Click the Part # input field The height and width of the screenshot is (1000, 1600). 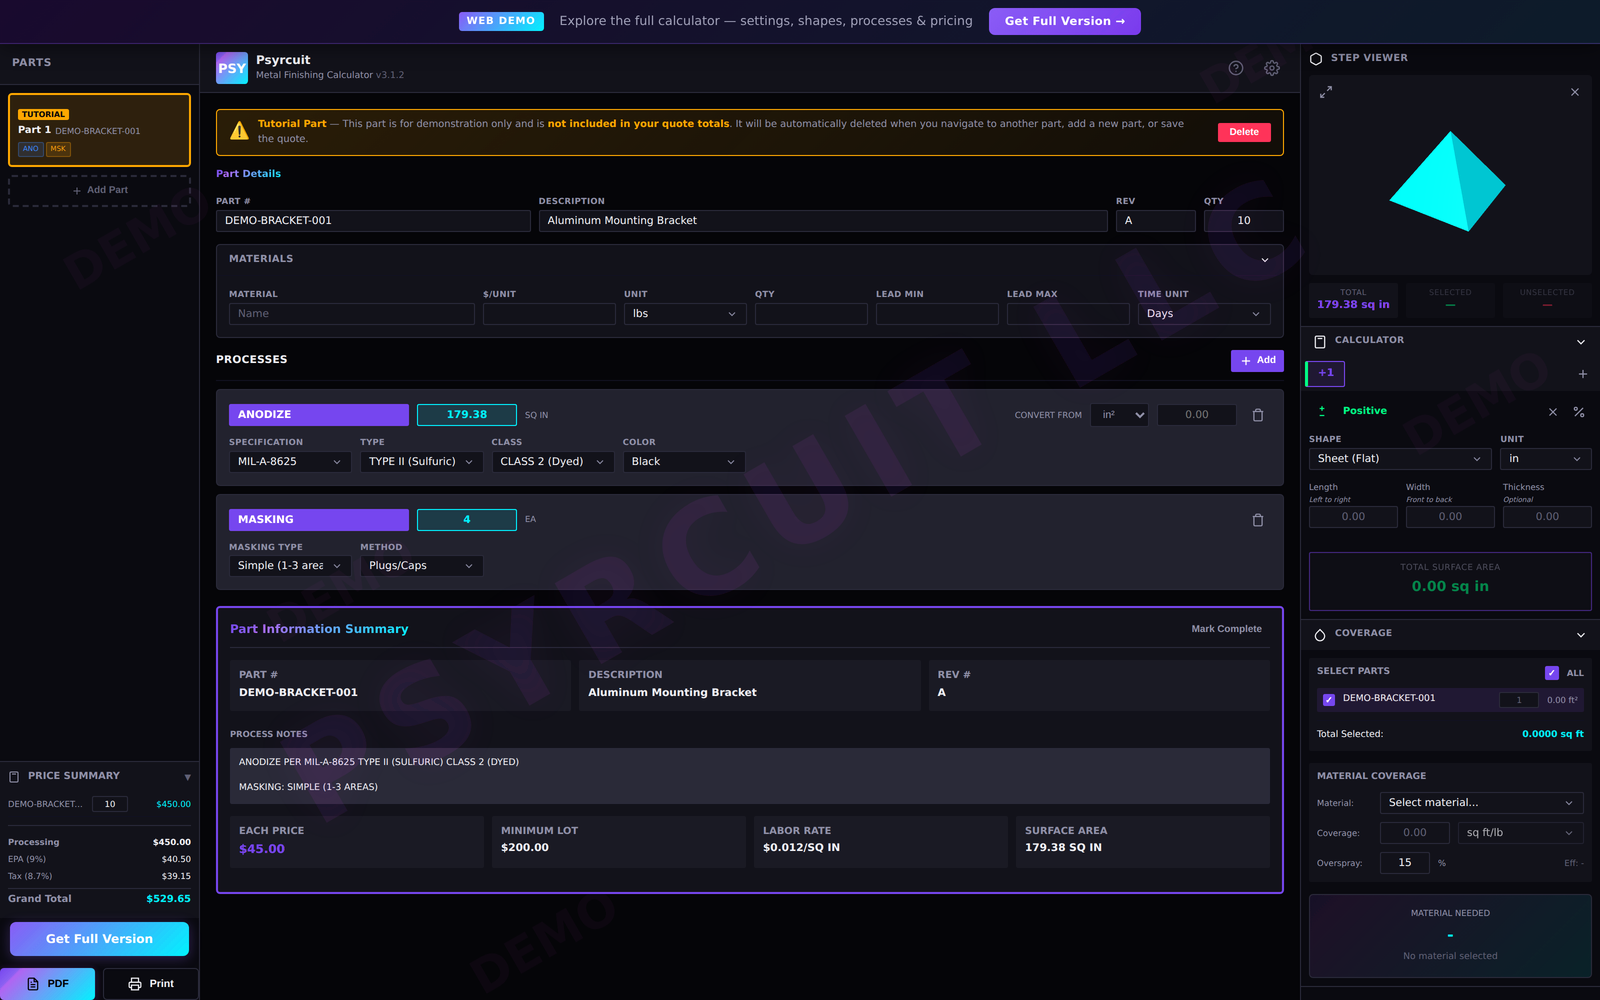point(373,221)
